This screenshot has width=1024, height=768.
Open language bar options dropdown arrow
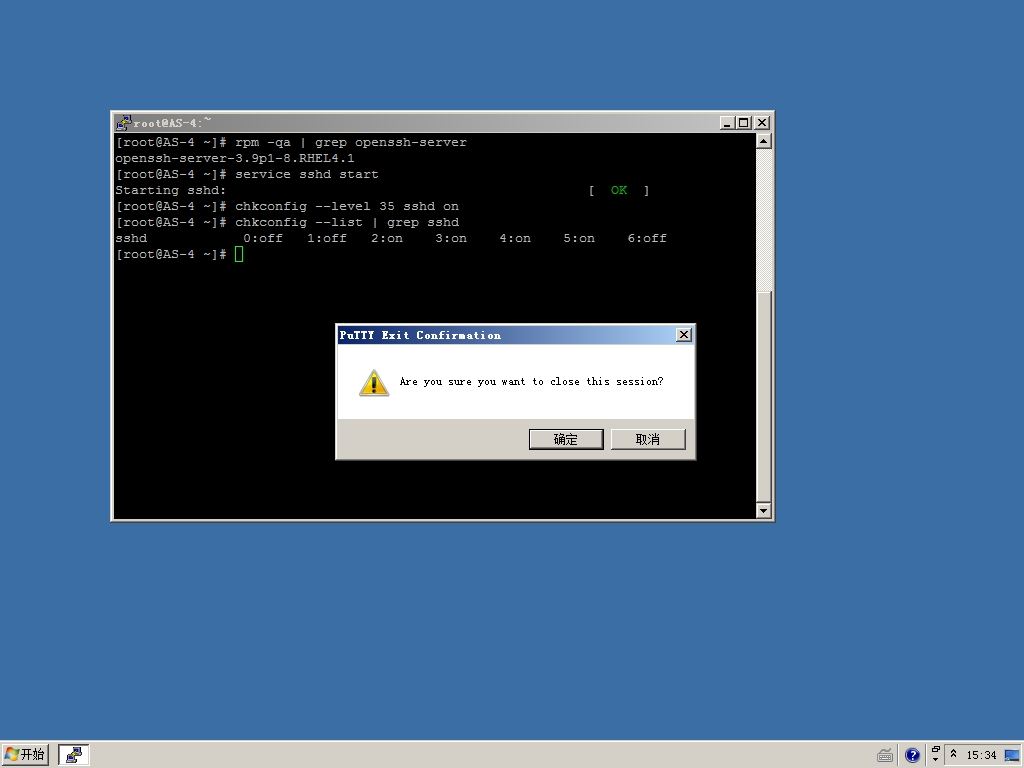[935, 760]
